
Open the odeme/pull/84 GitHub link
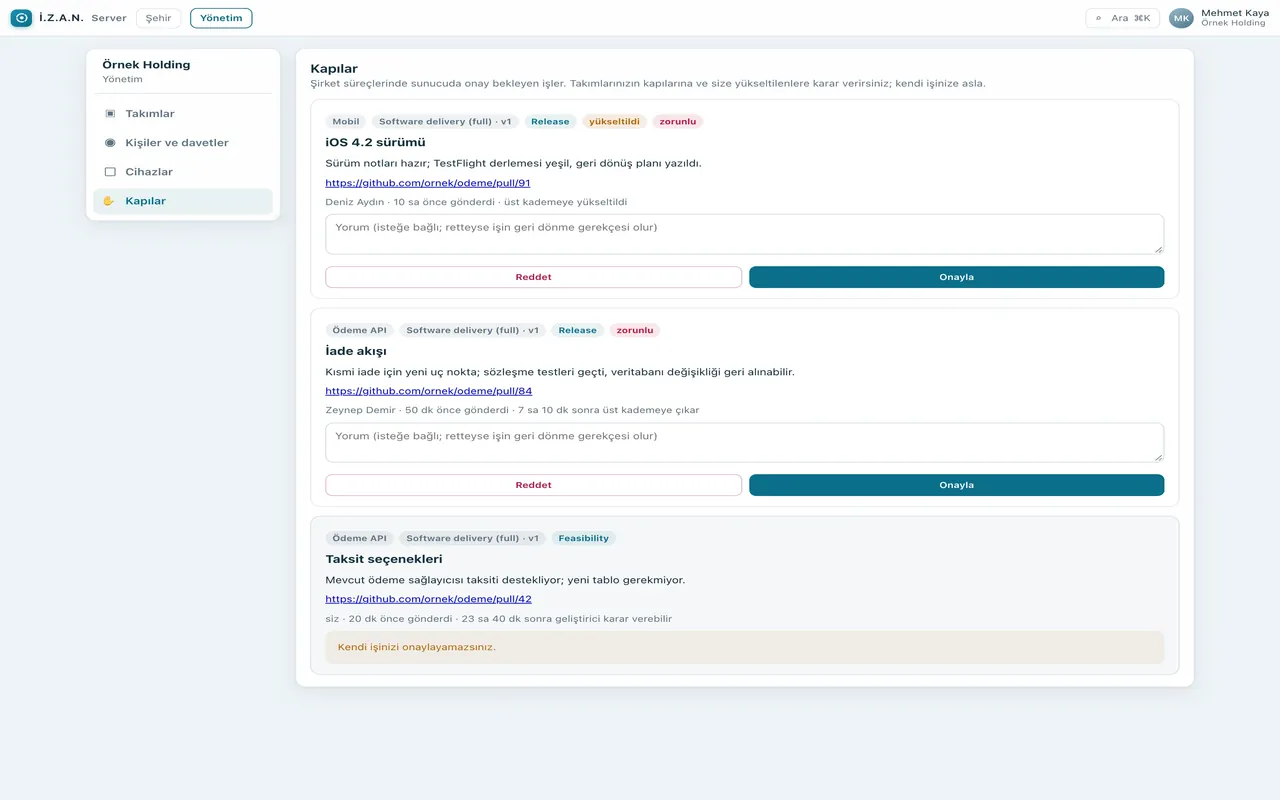[x=429, y=391]
